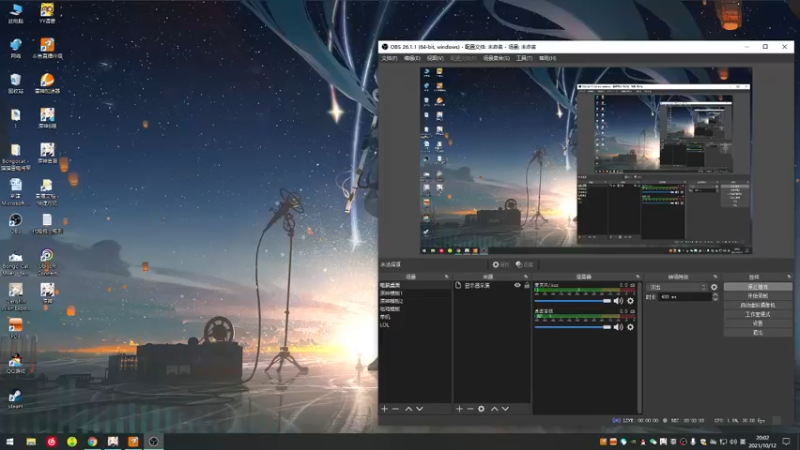Open Settings from the Controls dock
The image size is (800, 450).
point(758,323)
